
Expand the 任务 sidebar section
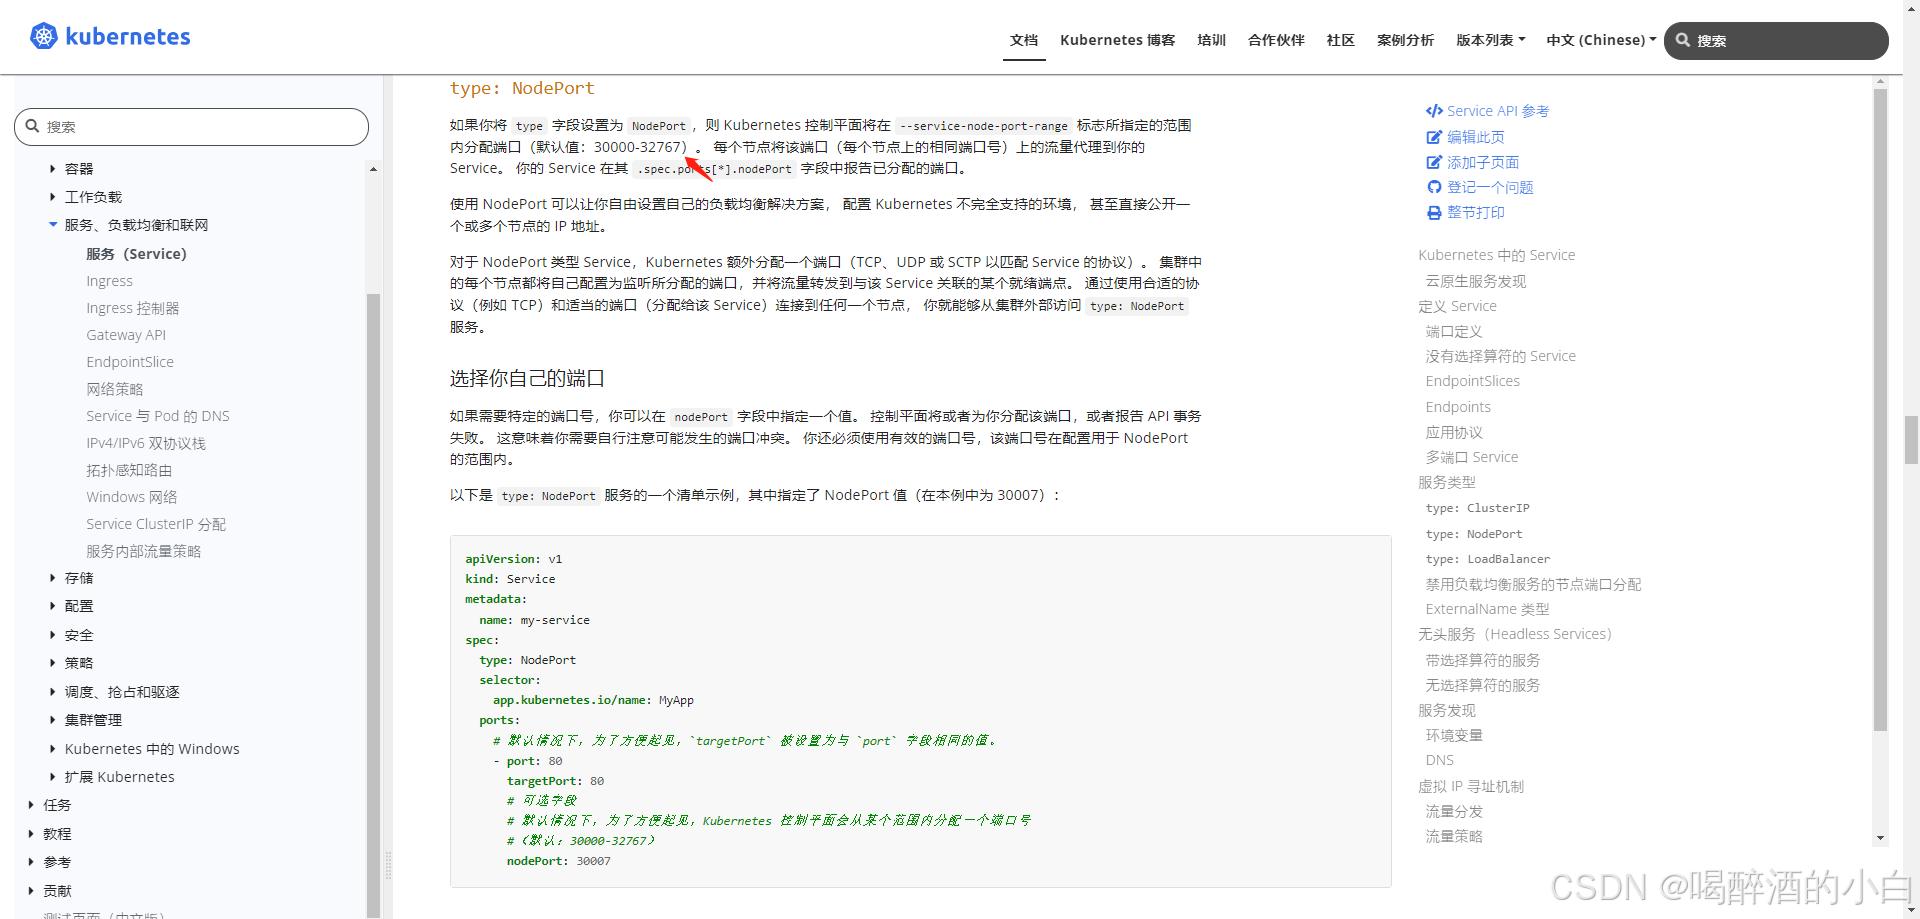[31, 805]
